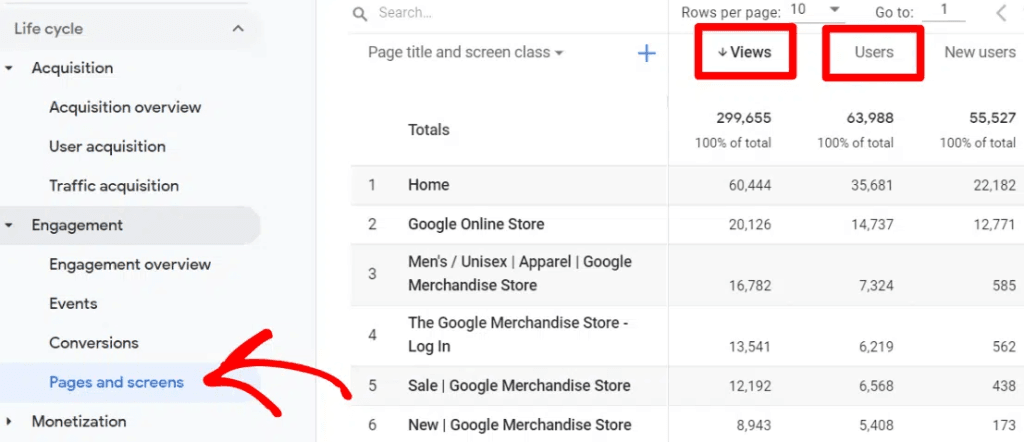
Task: Select User acquisition report
Action: click(x=107, y=146)
